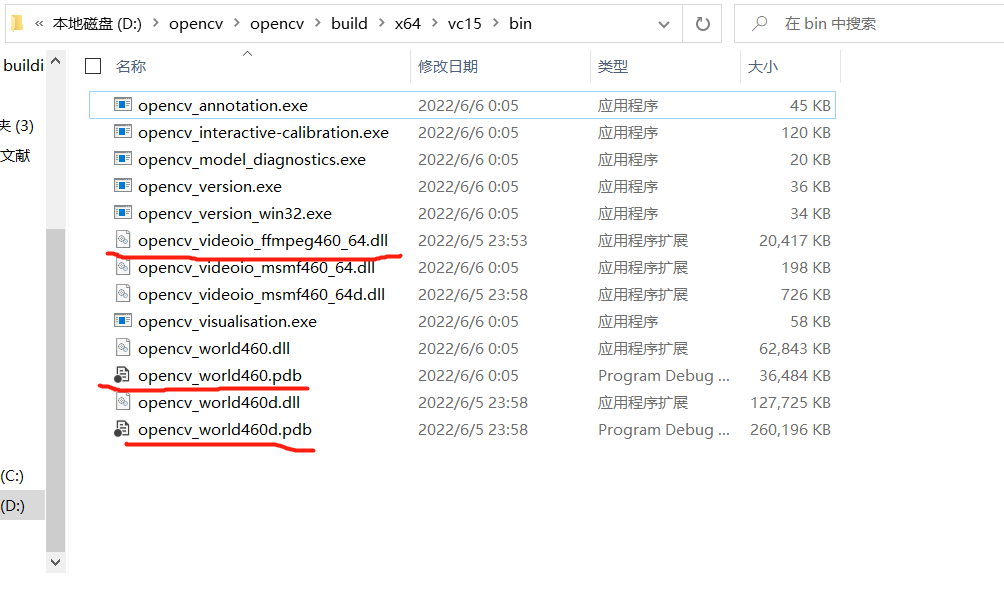Go to the x64 breadcrumb folder
Image resolution: width=1004 pixels, height=591 pixels.
(407, 24)
